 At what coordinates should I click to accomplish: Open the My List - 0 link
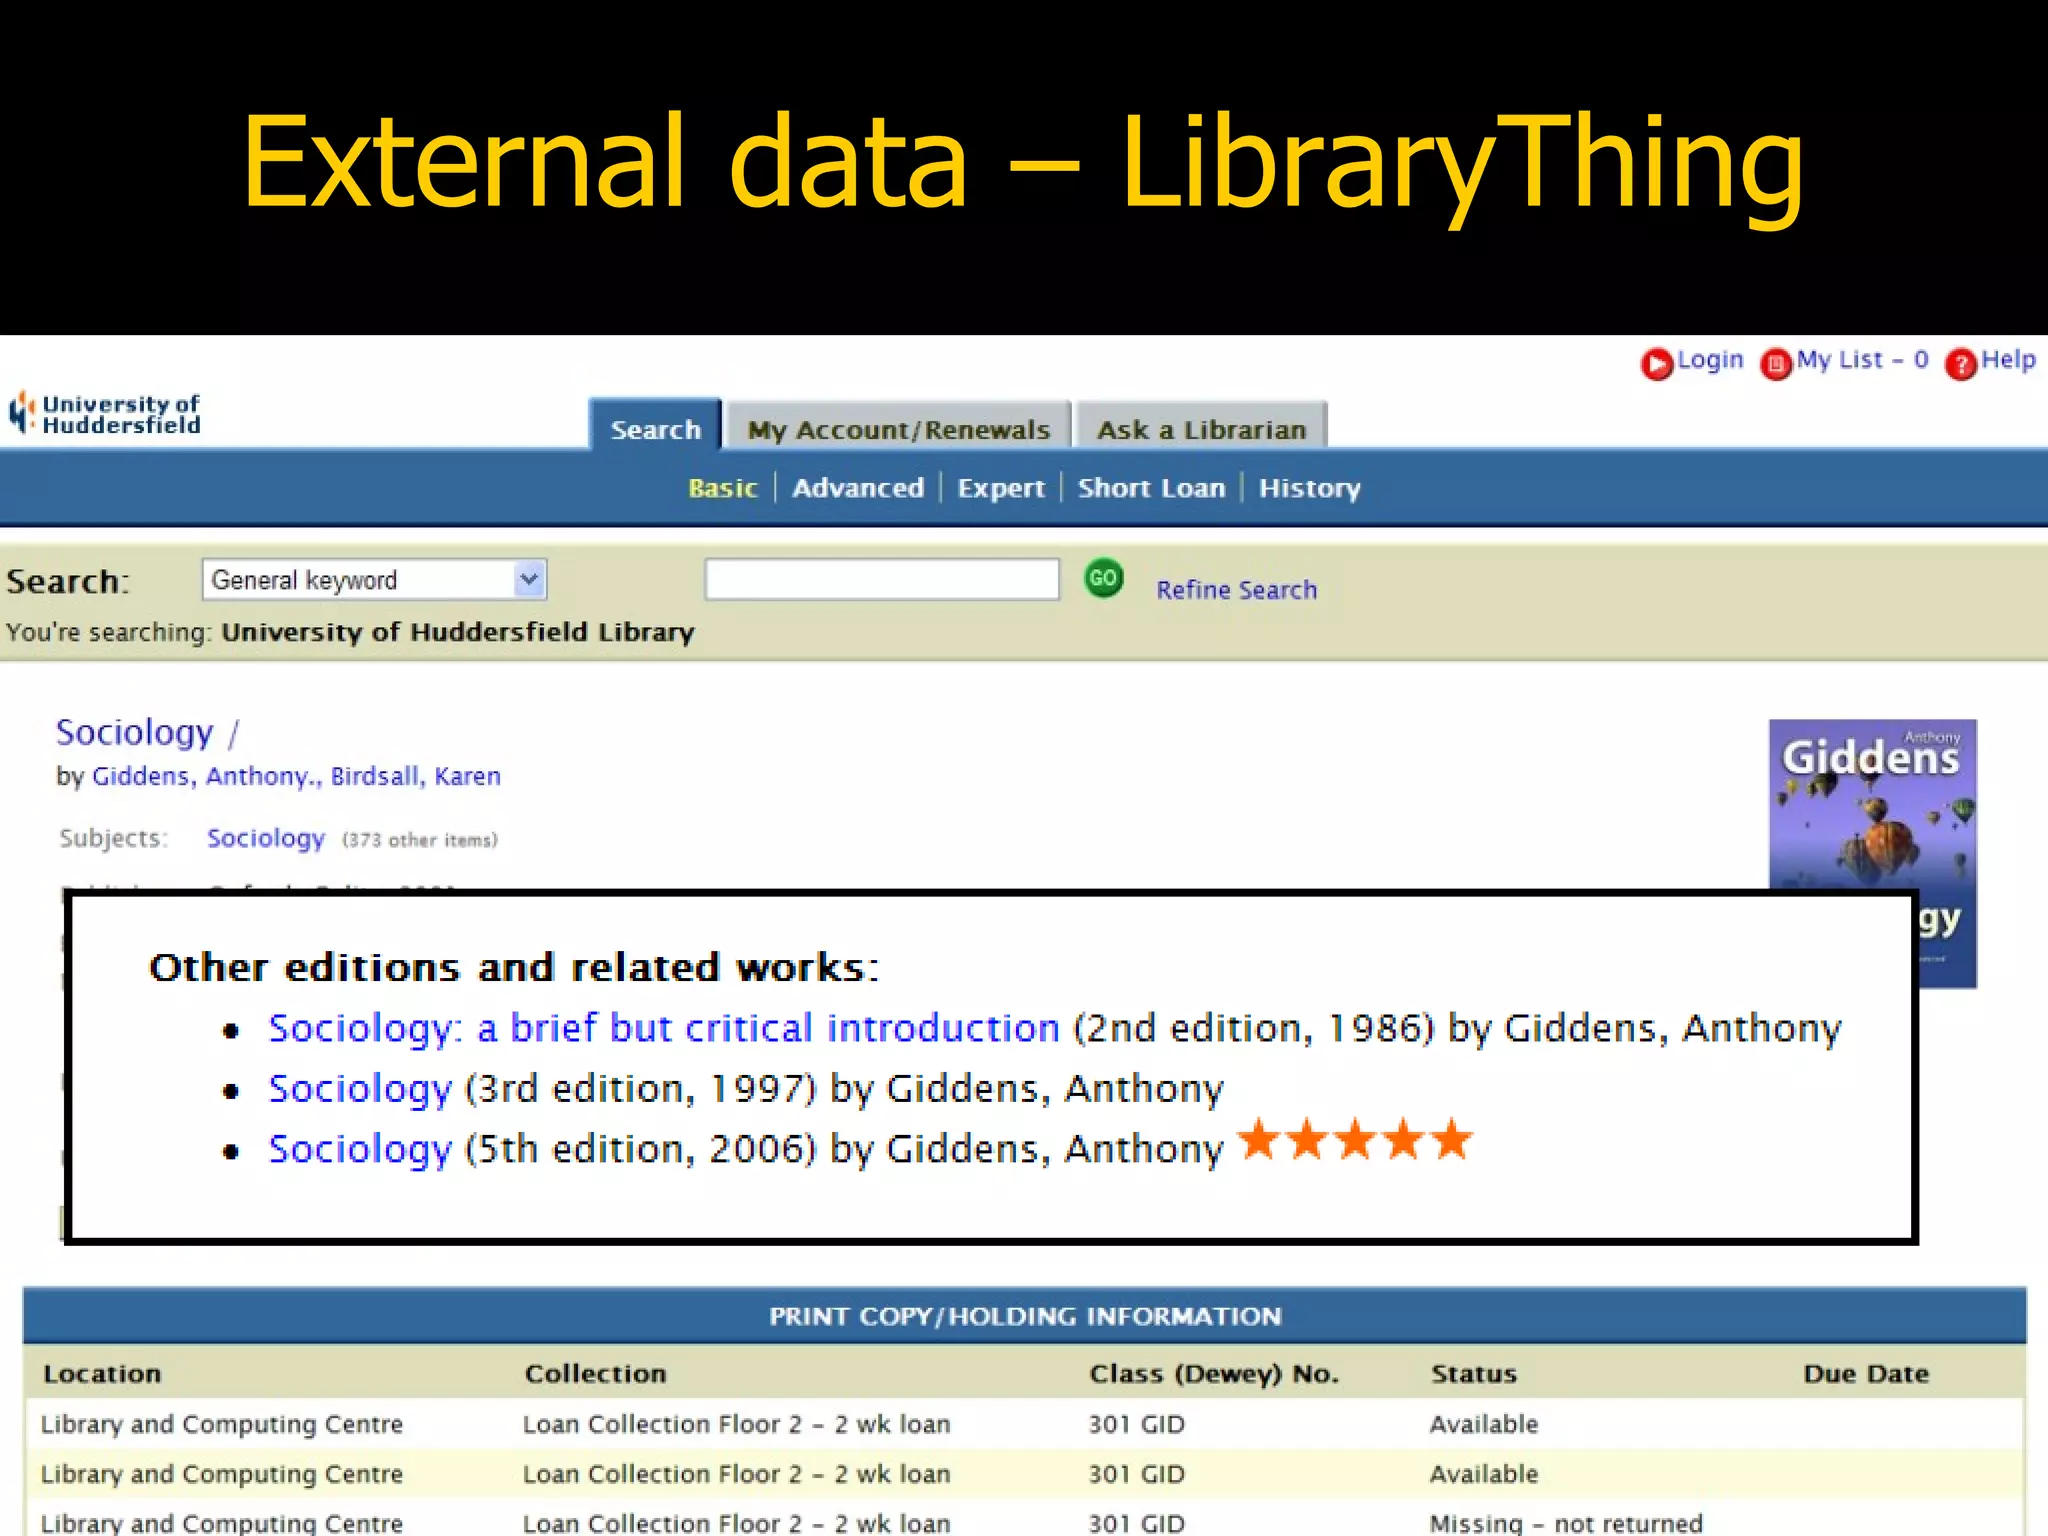pyautogui.click(x=1862, y=360)
